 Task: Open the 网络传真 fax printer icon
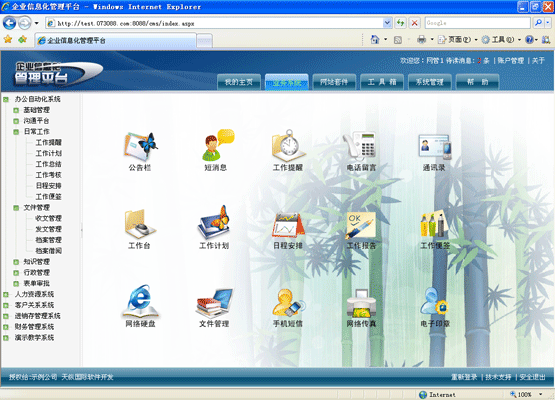pos(361,303)
